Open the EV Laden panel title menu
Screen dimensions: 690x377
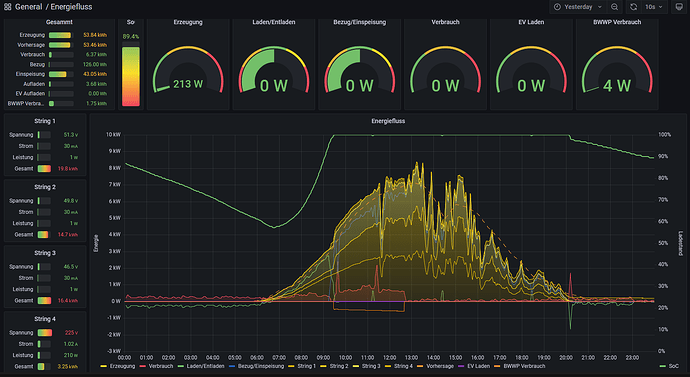click(x=531, y=22)
